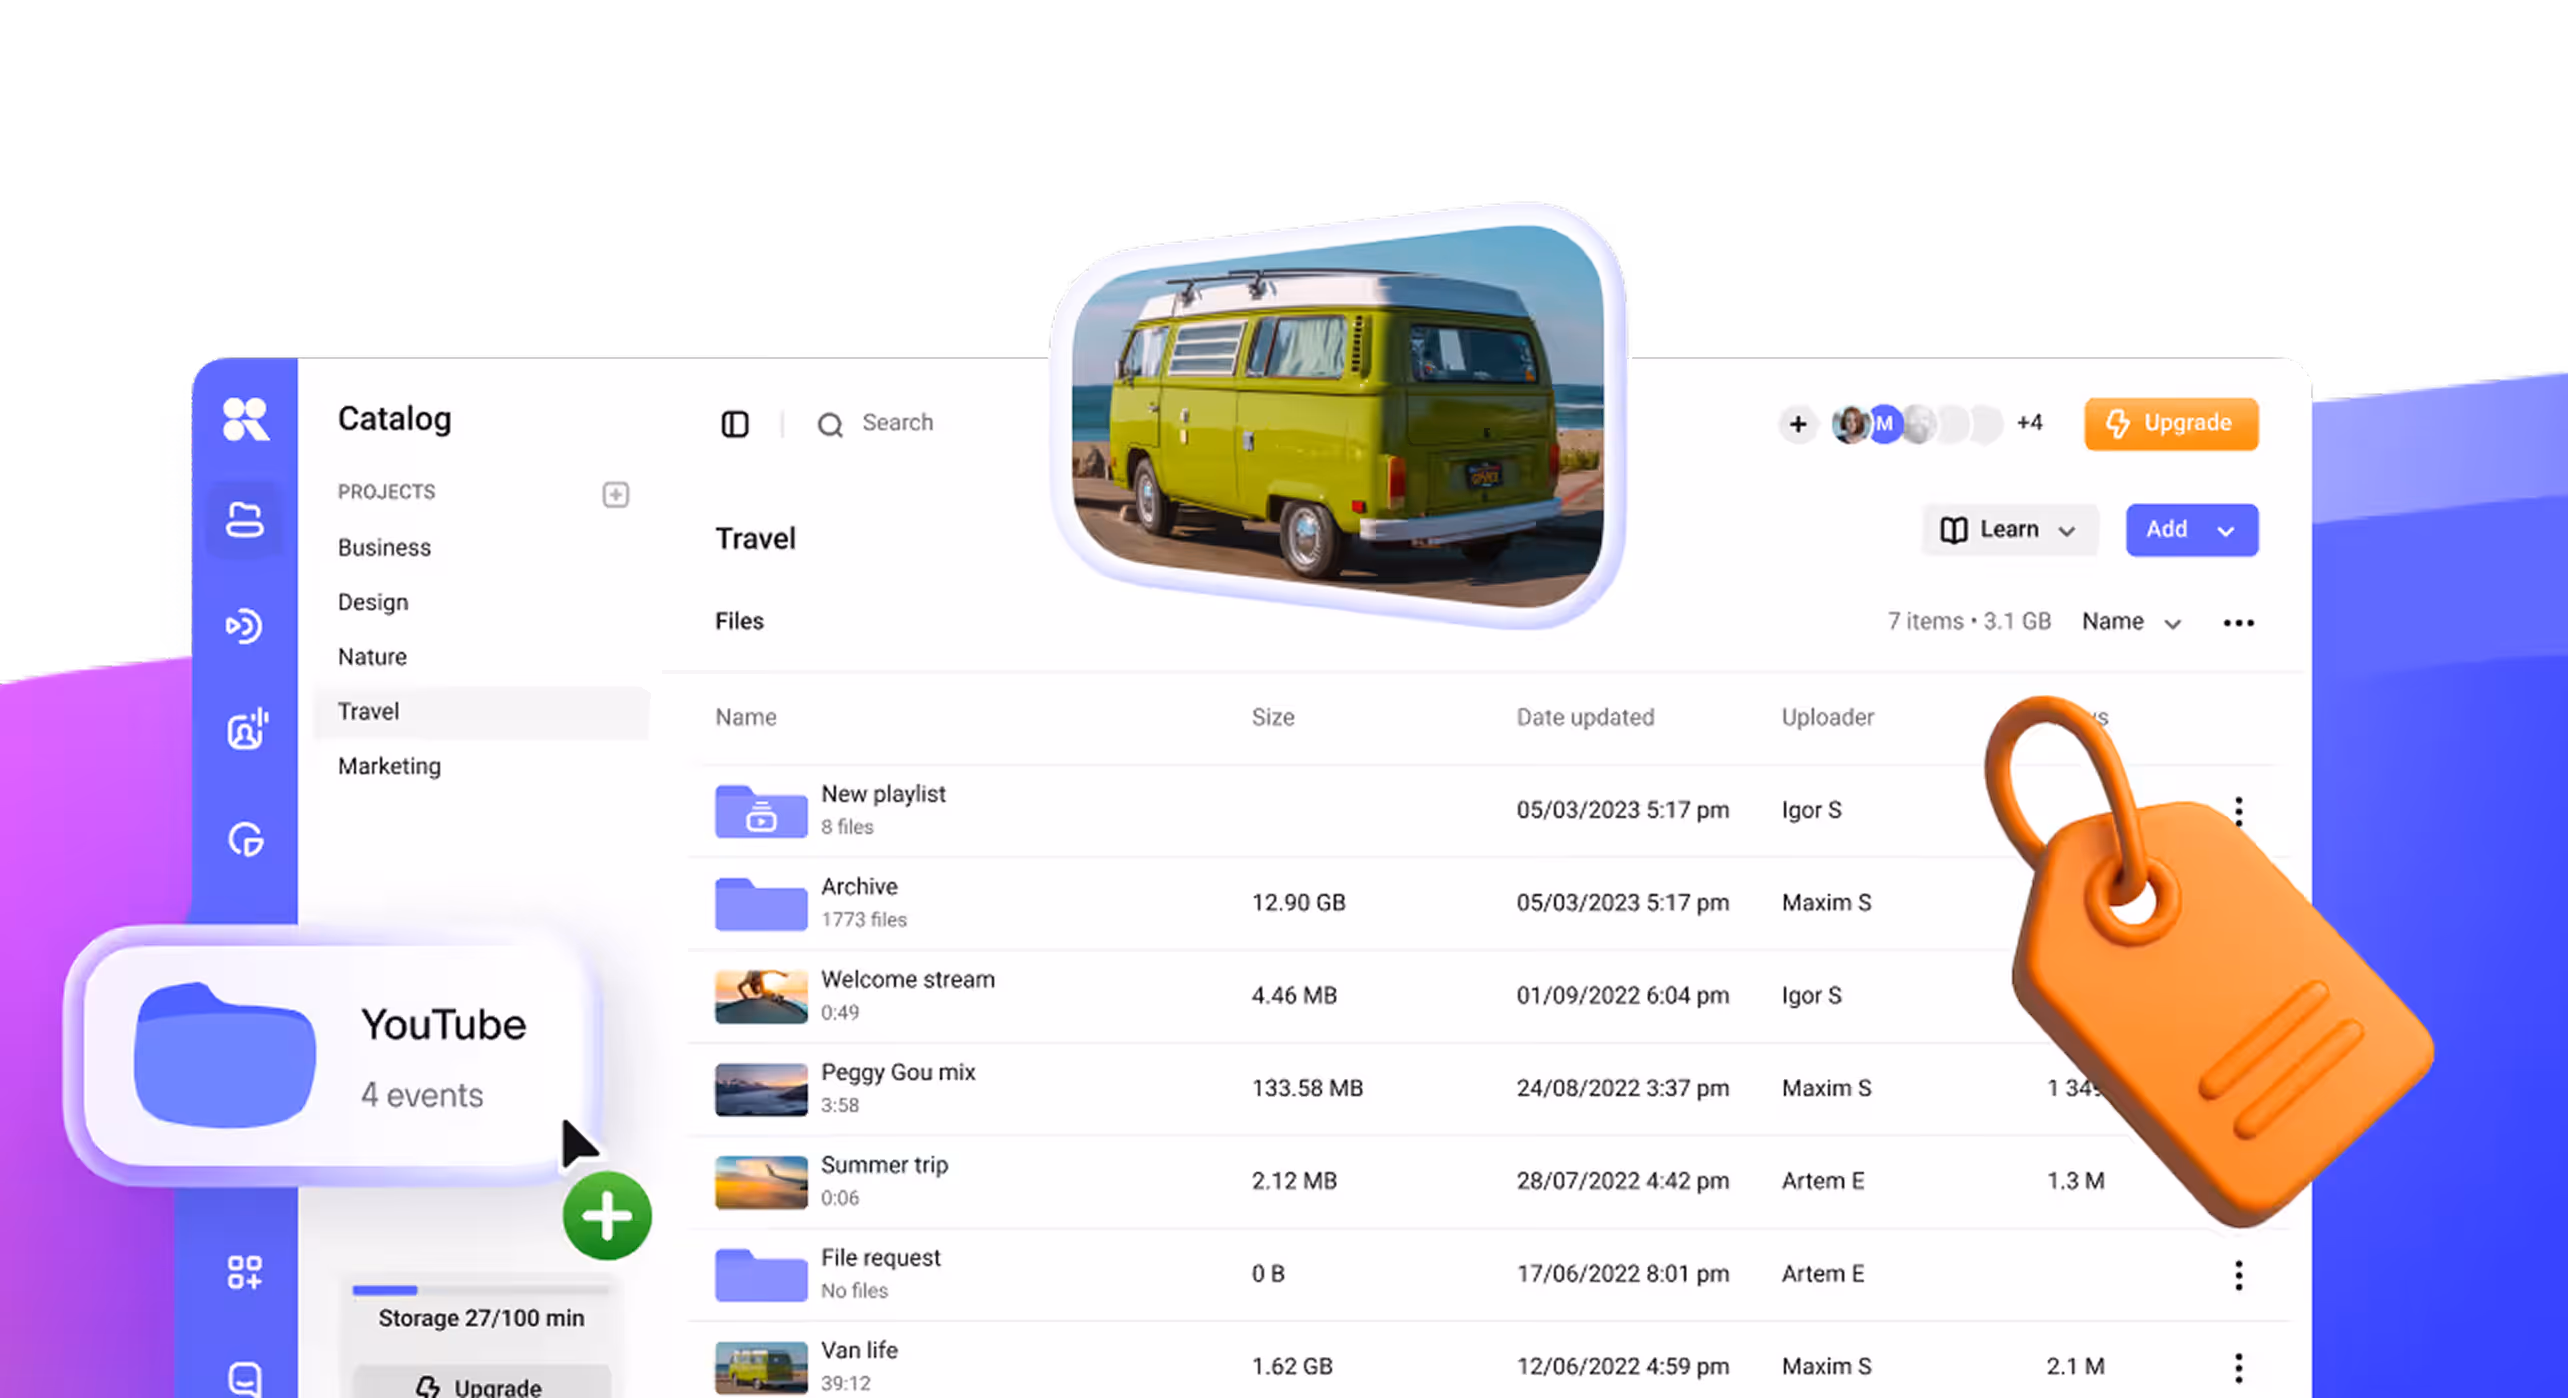Click the add new project plus icon
This screenshot has height=1398, width=2568.
click(x=615, y=494)
